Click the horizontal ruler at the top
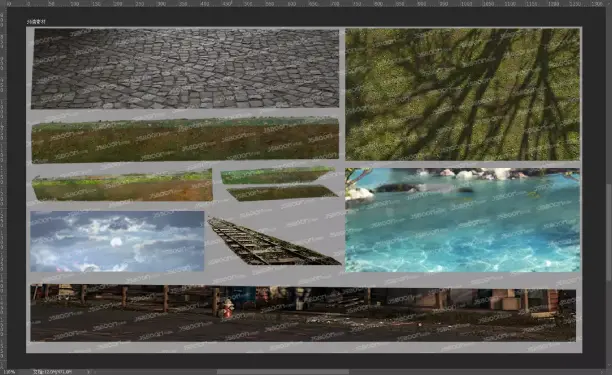 pos(306,4)
